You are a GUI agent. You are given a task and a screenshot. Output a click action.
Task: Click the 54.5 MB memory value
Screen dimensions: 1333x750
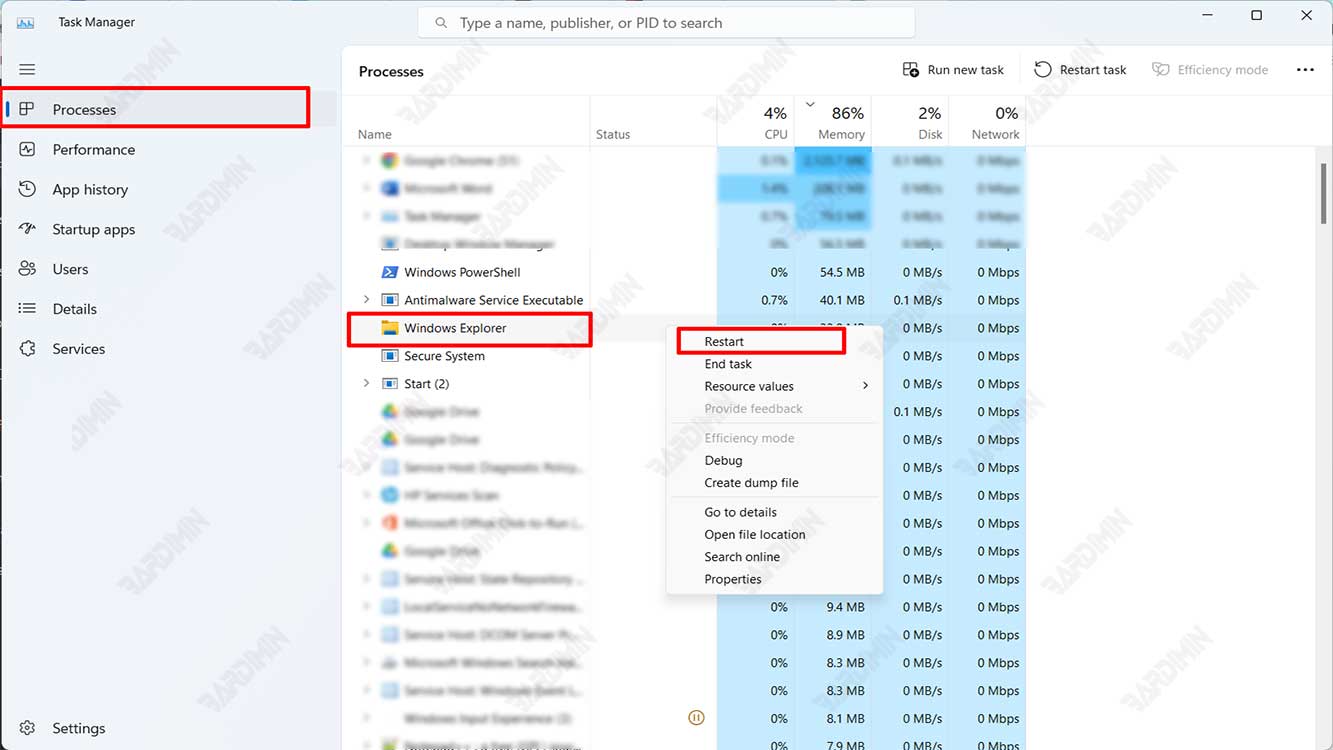tap(842, 272)
